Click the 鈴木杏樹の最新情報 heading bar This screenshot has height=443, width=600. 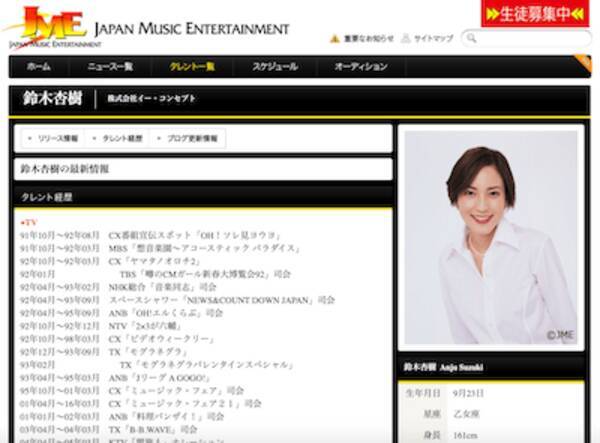pos(202,169)
